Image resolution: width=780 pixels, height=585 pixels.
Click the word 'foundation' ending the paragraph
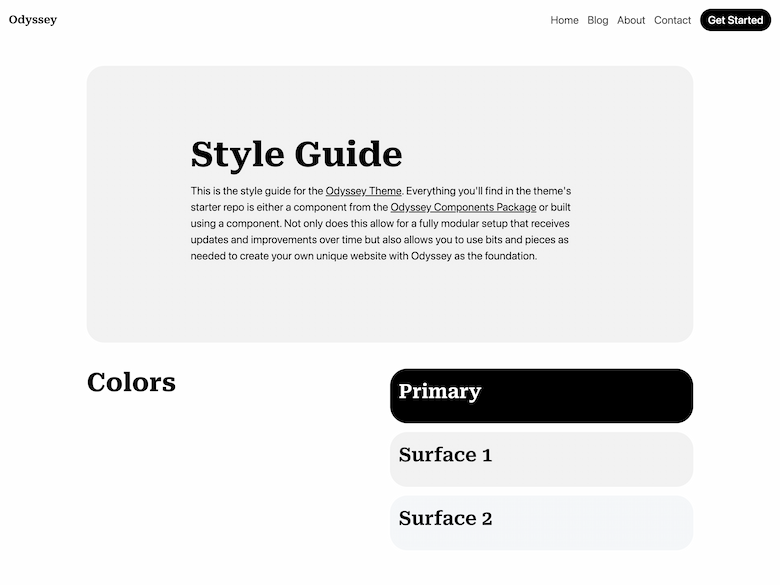(509, 256)
